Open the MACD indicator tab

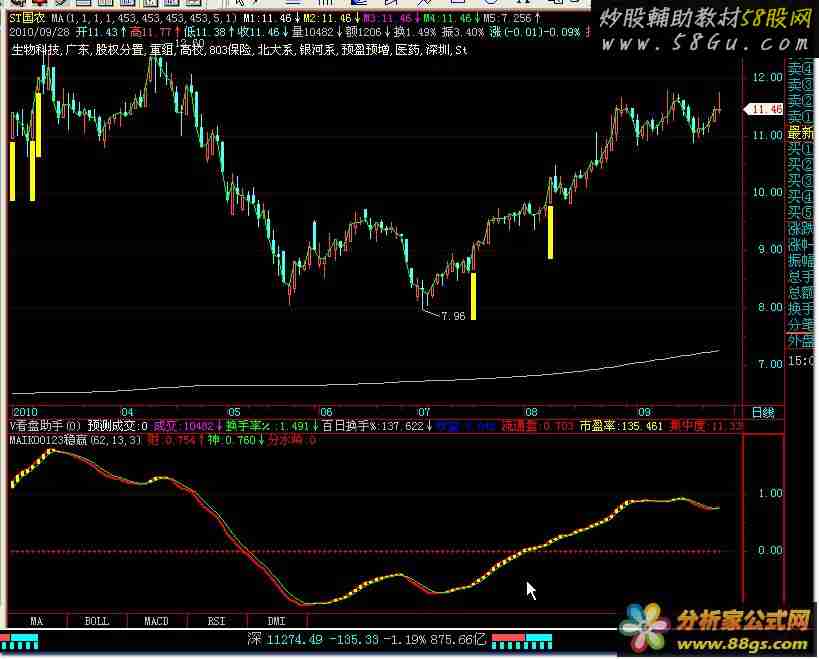pos(156,621)
